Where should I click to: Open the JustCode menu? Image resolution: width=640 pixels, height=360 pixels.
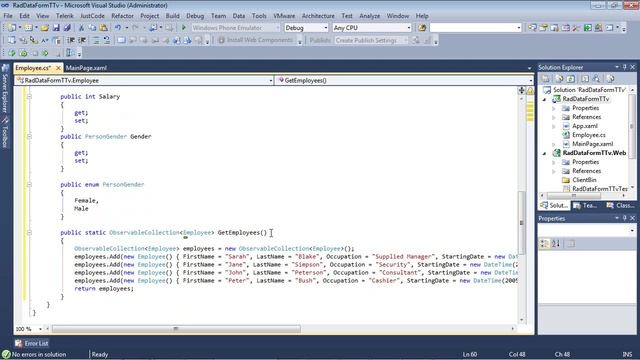(92, 16)
